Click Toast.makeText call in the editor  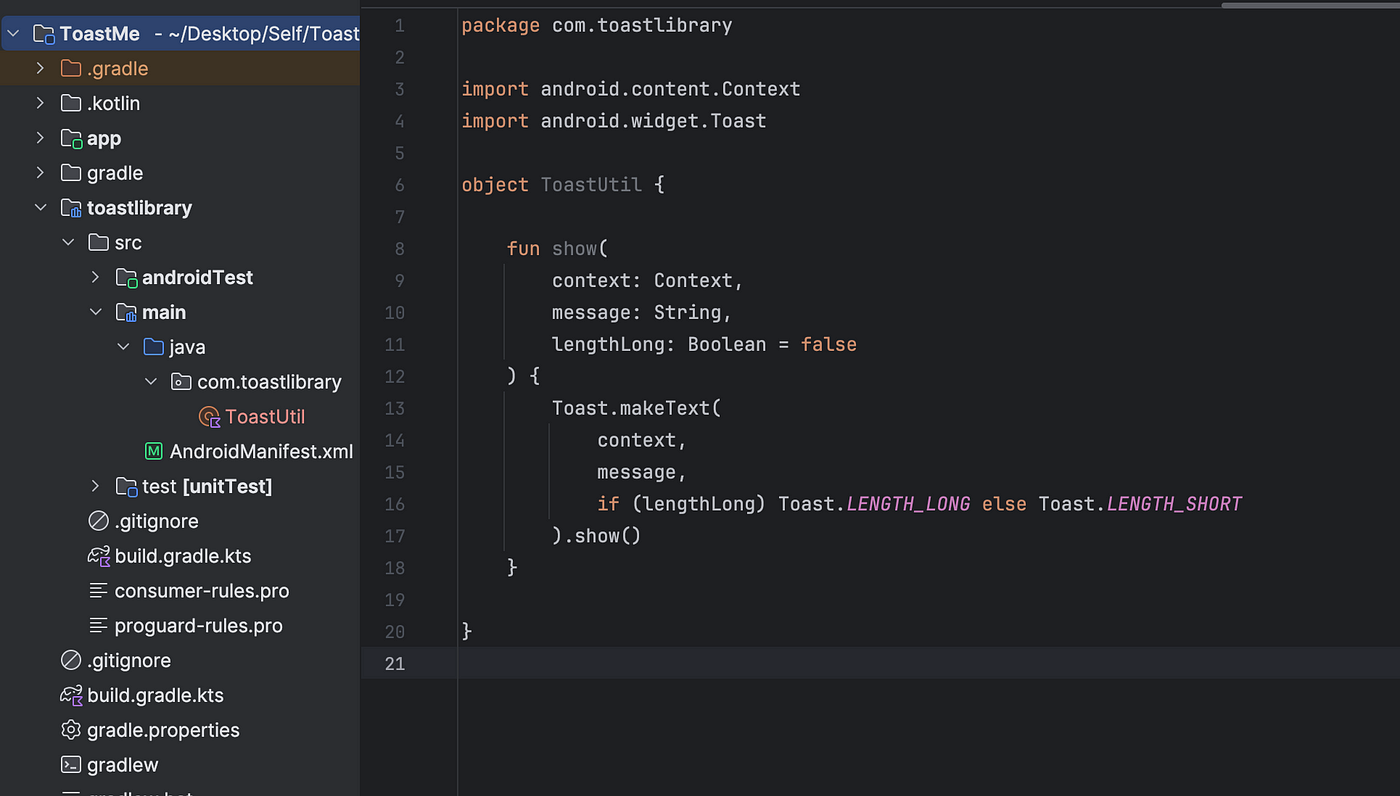636,408
